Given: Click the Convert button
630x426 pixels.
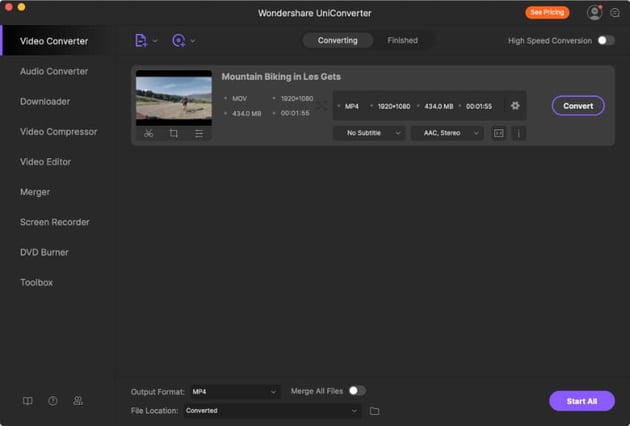Looking at the screenshot, I should click(x=578, y=106).
